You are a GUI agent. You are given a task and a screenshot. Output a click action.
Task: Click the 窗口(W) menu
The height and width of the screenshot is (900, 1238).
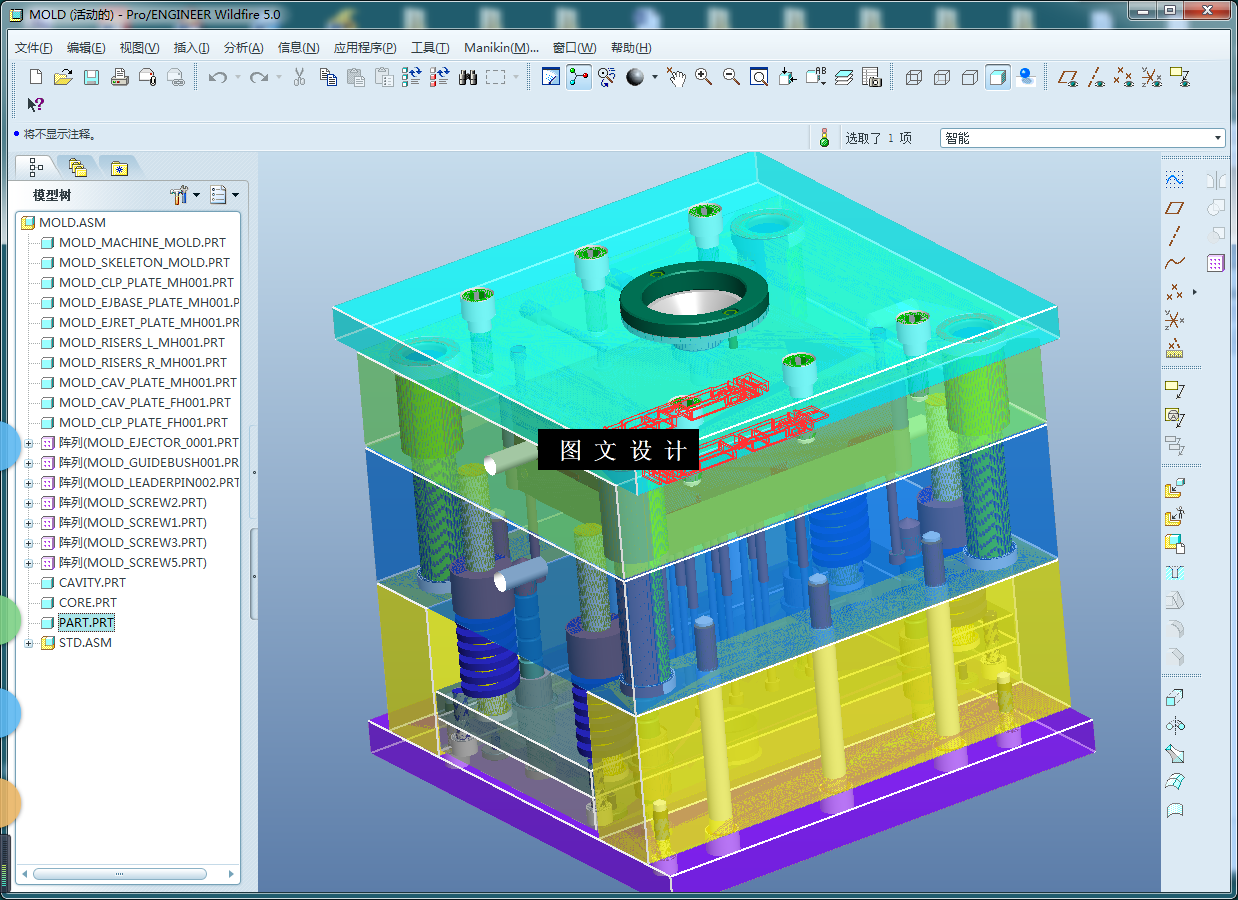[574, 48]
